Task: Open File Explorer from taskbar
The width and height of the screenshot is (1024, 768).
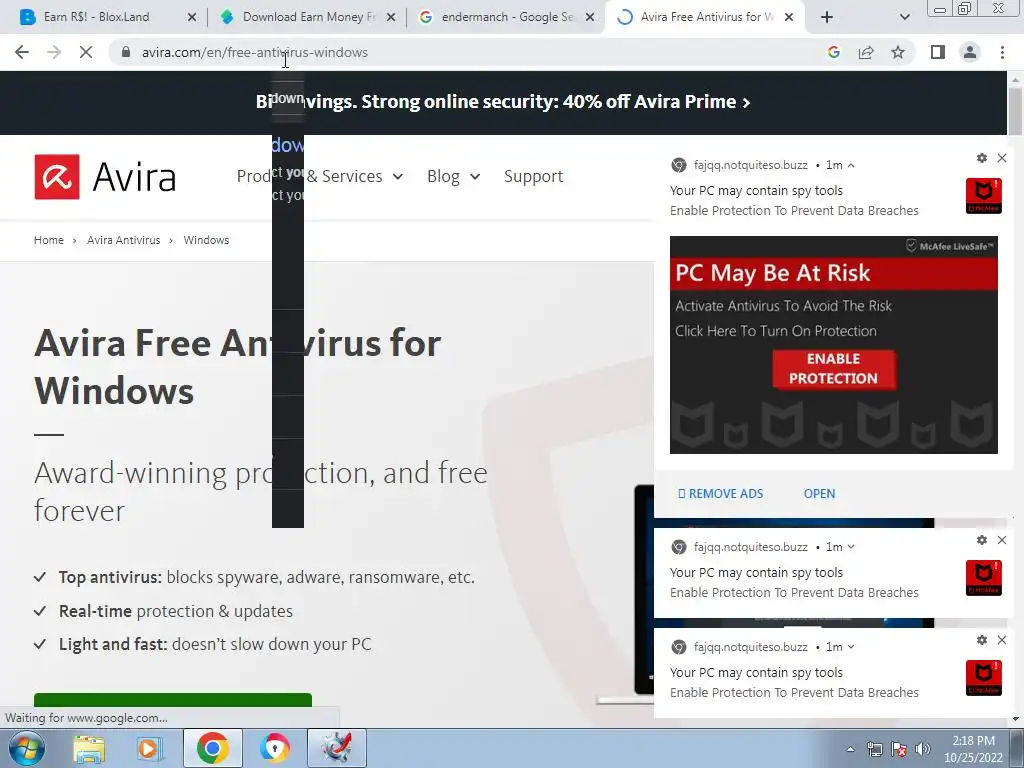Action: tap(89, 748)
